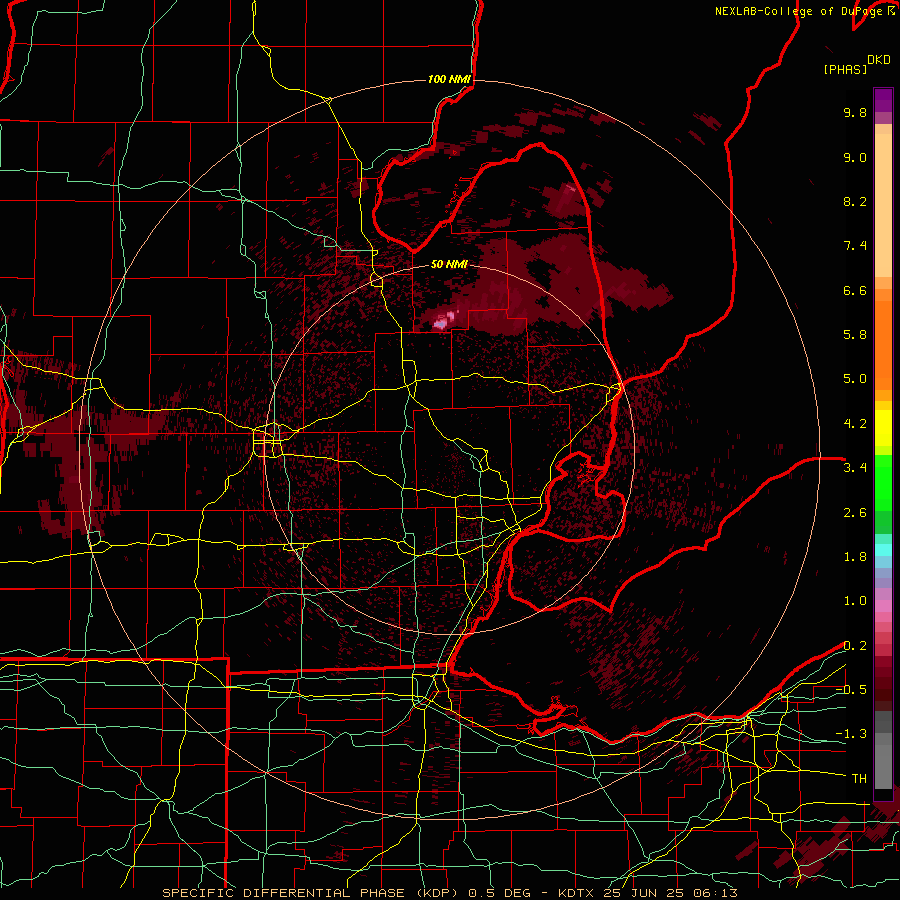The image size is (900, 900).
Task: Pick the purple top segment of color bar
Action: [x=883, y=100]
